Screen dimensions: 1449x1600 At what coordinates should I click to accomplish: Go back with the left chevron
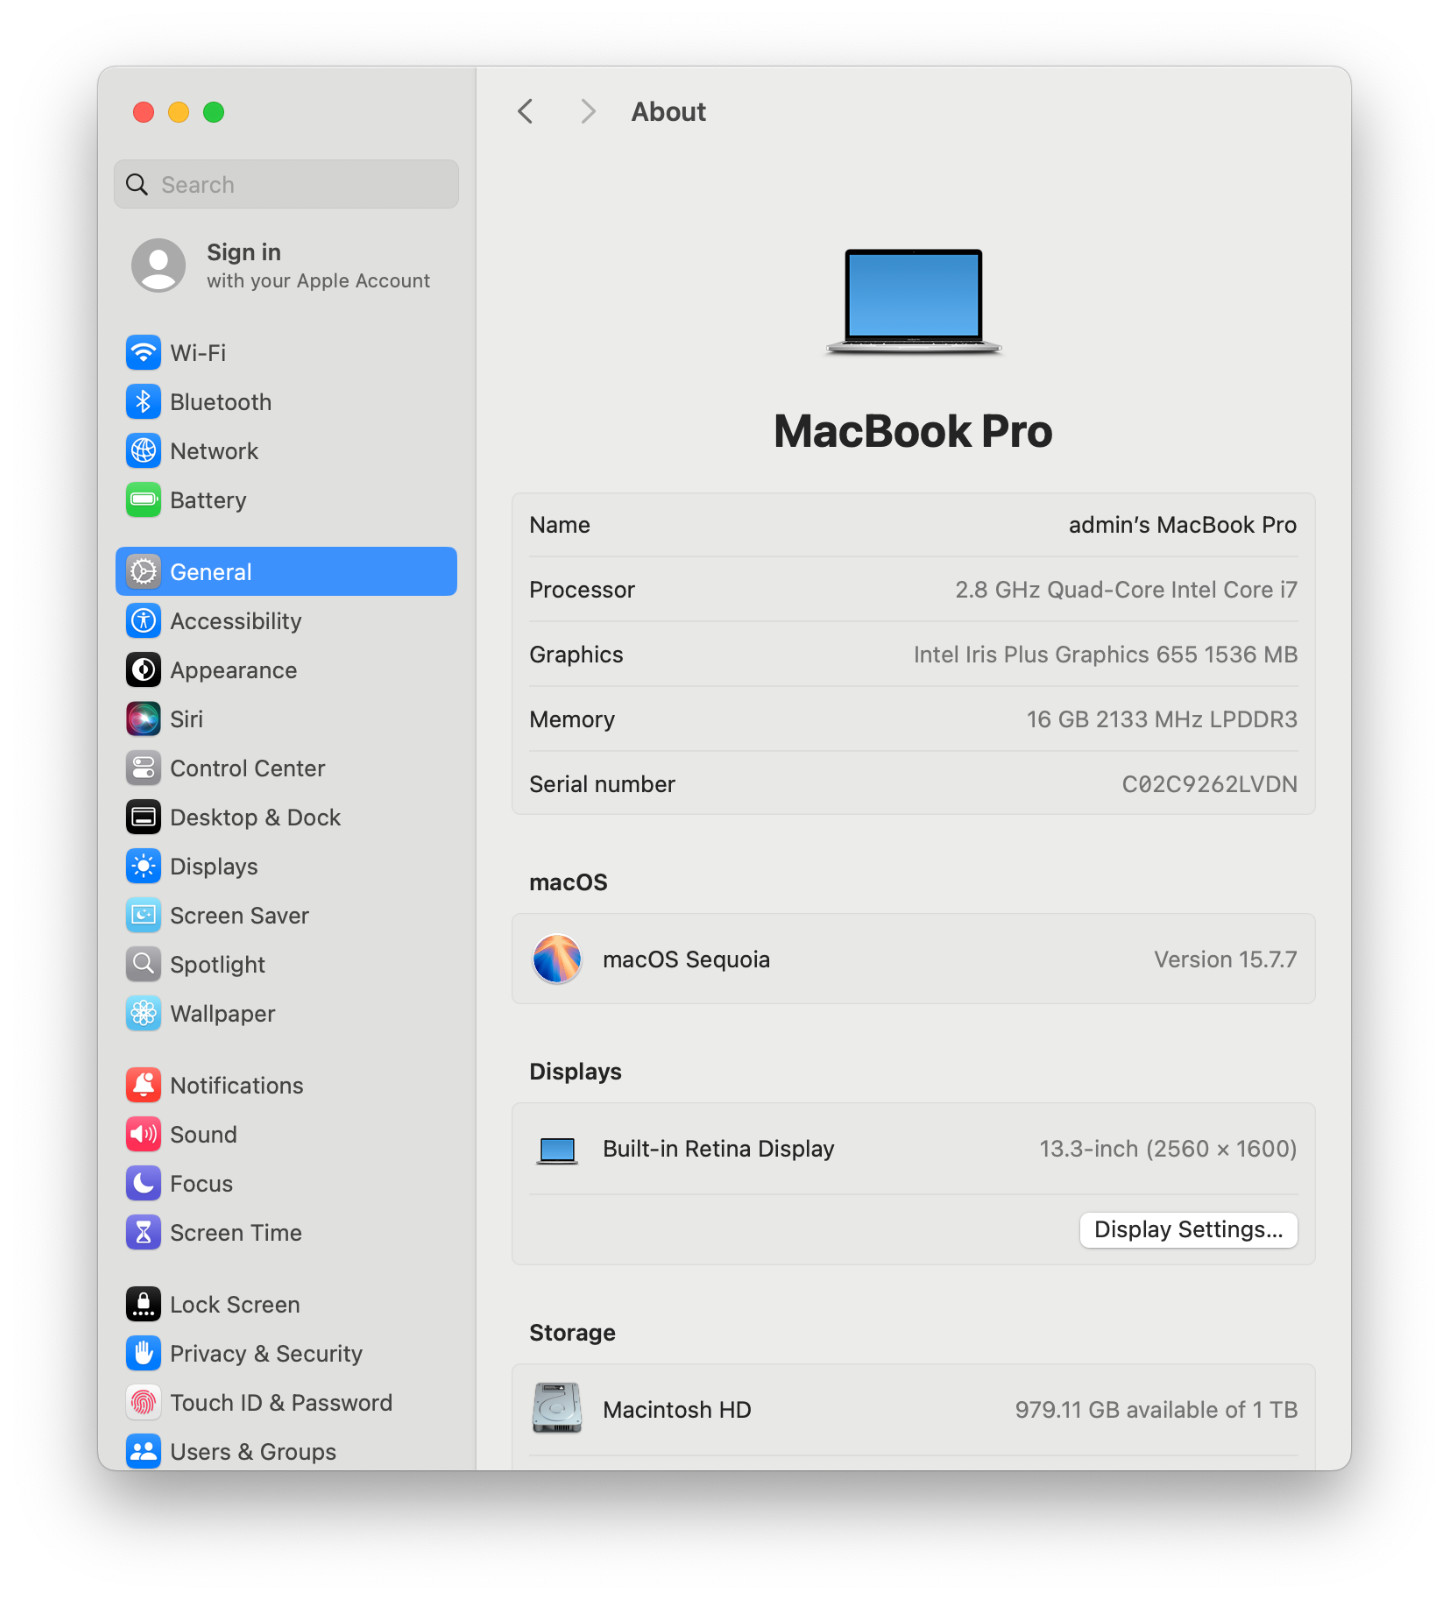coord(525,111)
